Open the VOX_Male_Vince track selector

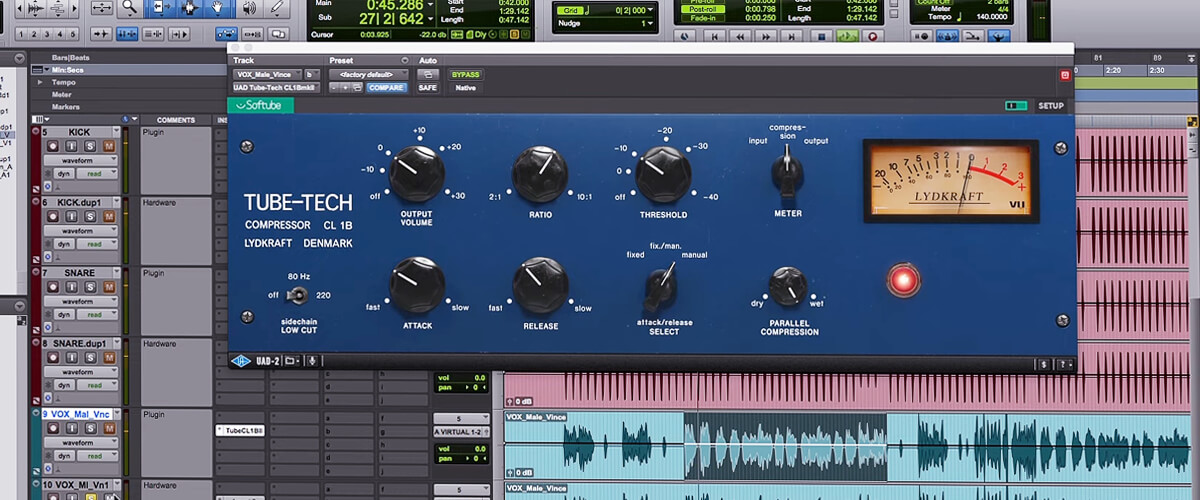pos(267,74)
